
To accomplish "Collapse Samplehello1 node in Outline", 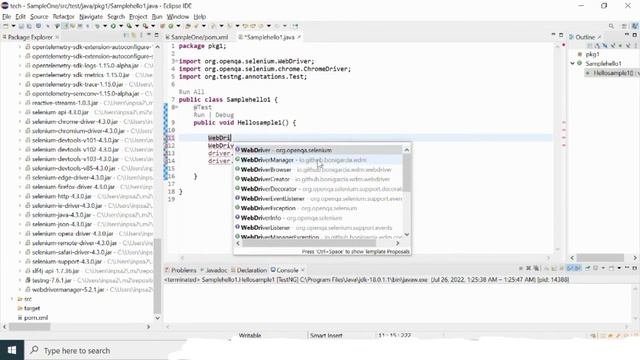I will (x=572, y=63).
